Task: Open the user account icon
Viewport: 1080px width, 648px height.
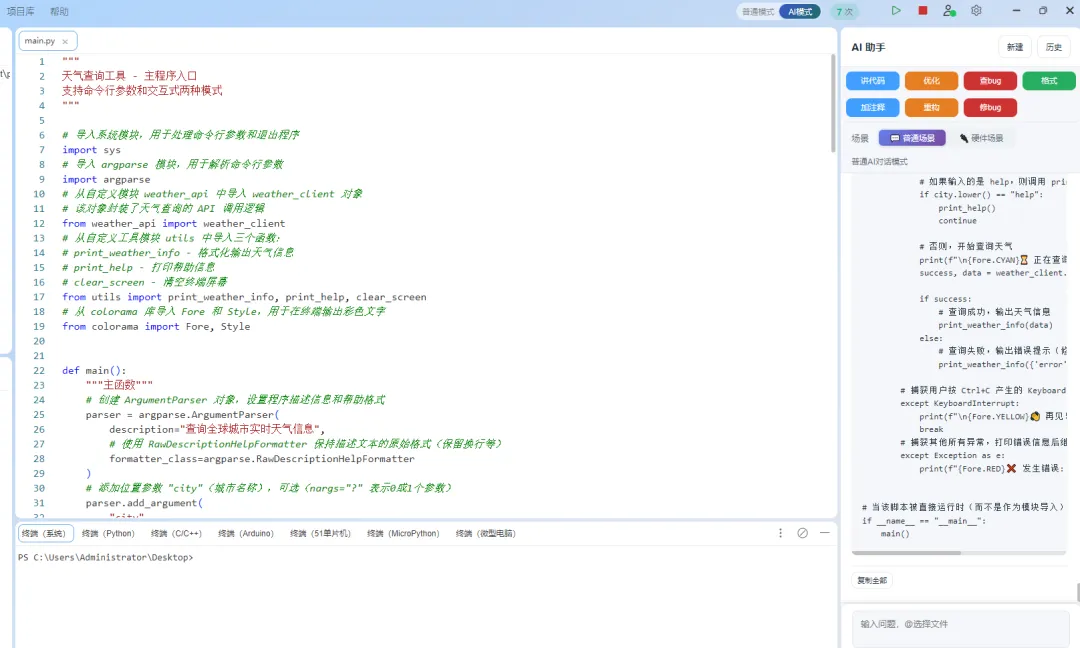Action: tap(949, 10)
